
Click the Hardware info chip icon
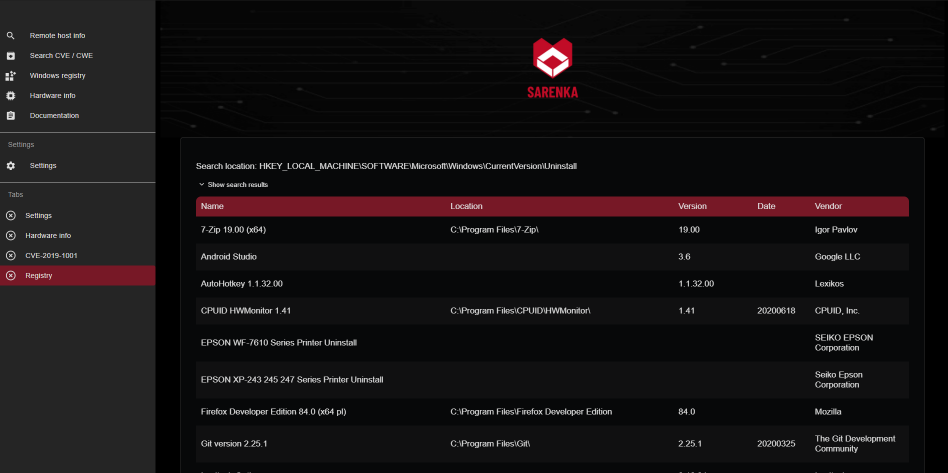(x=10, y=96)
